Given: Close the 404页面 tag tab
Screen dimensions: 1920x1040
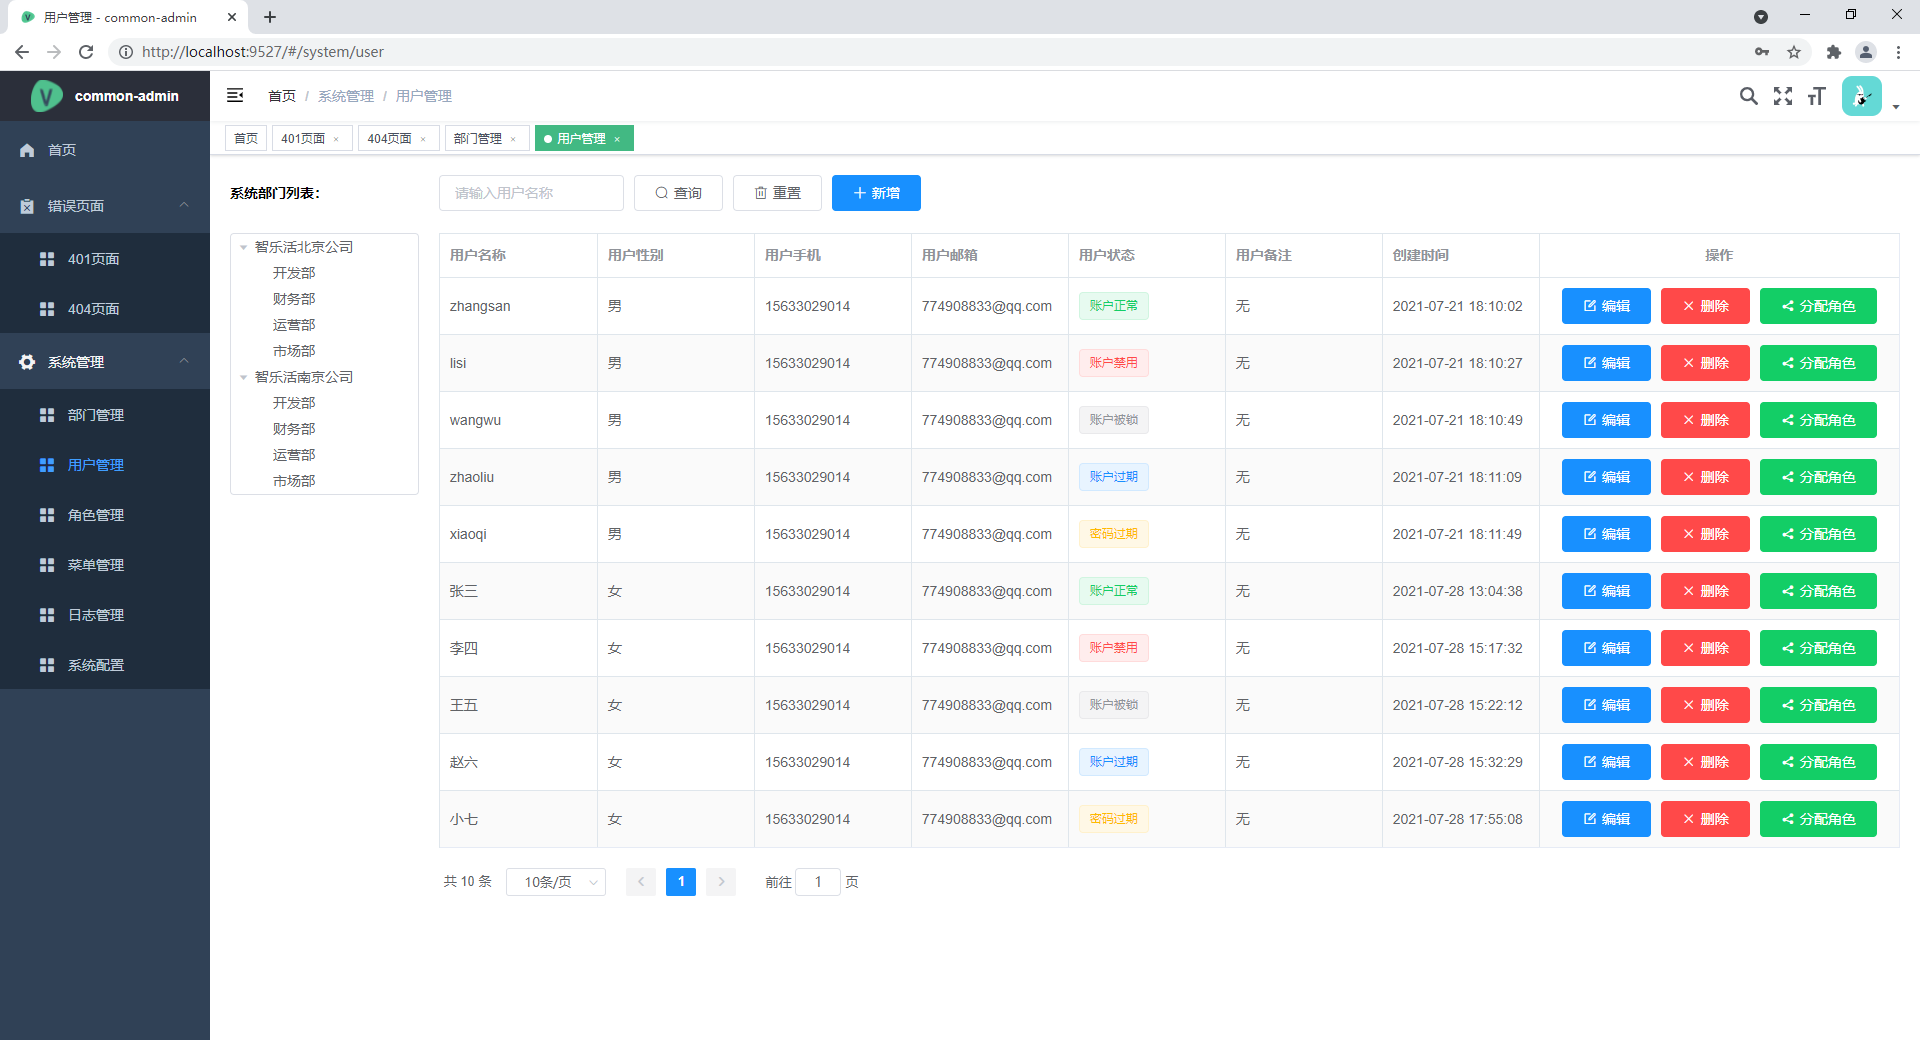Looking at the screenshot, I should coord(423,139).
